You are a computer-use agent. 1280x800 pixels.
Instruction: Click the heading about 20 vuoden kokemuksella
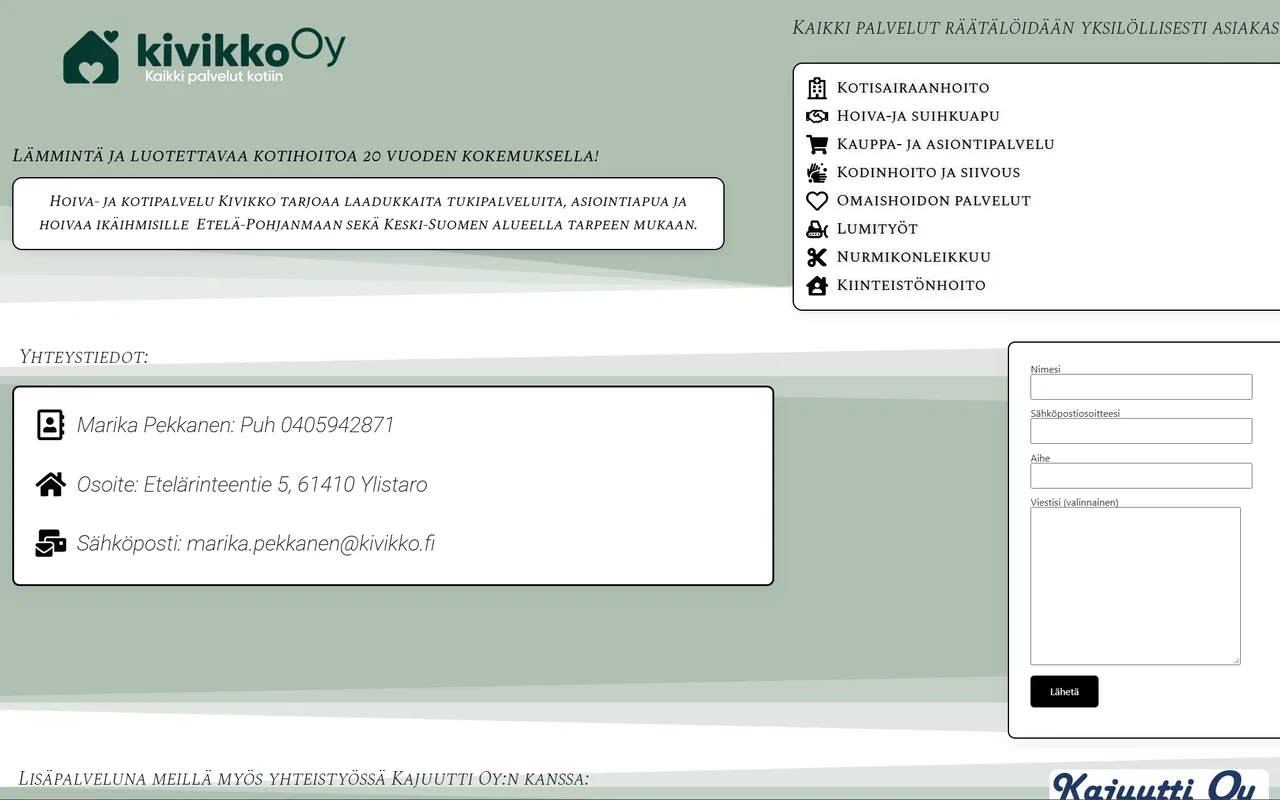tap(306, 156)
